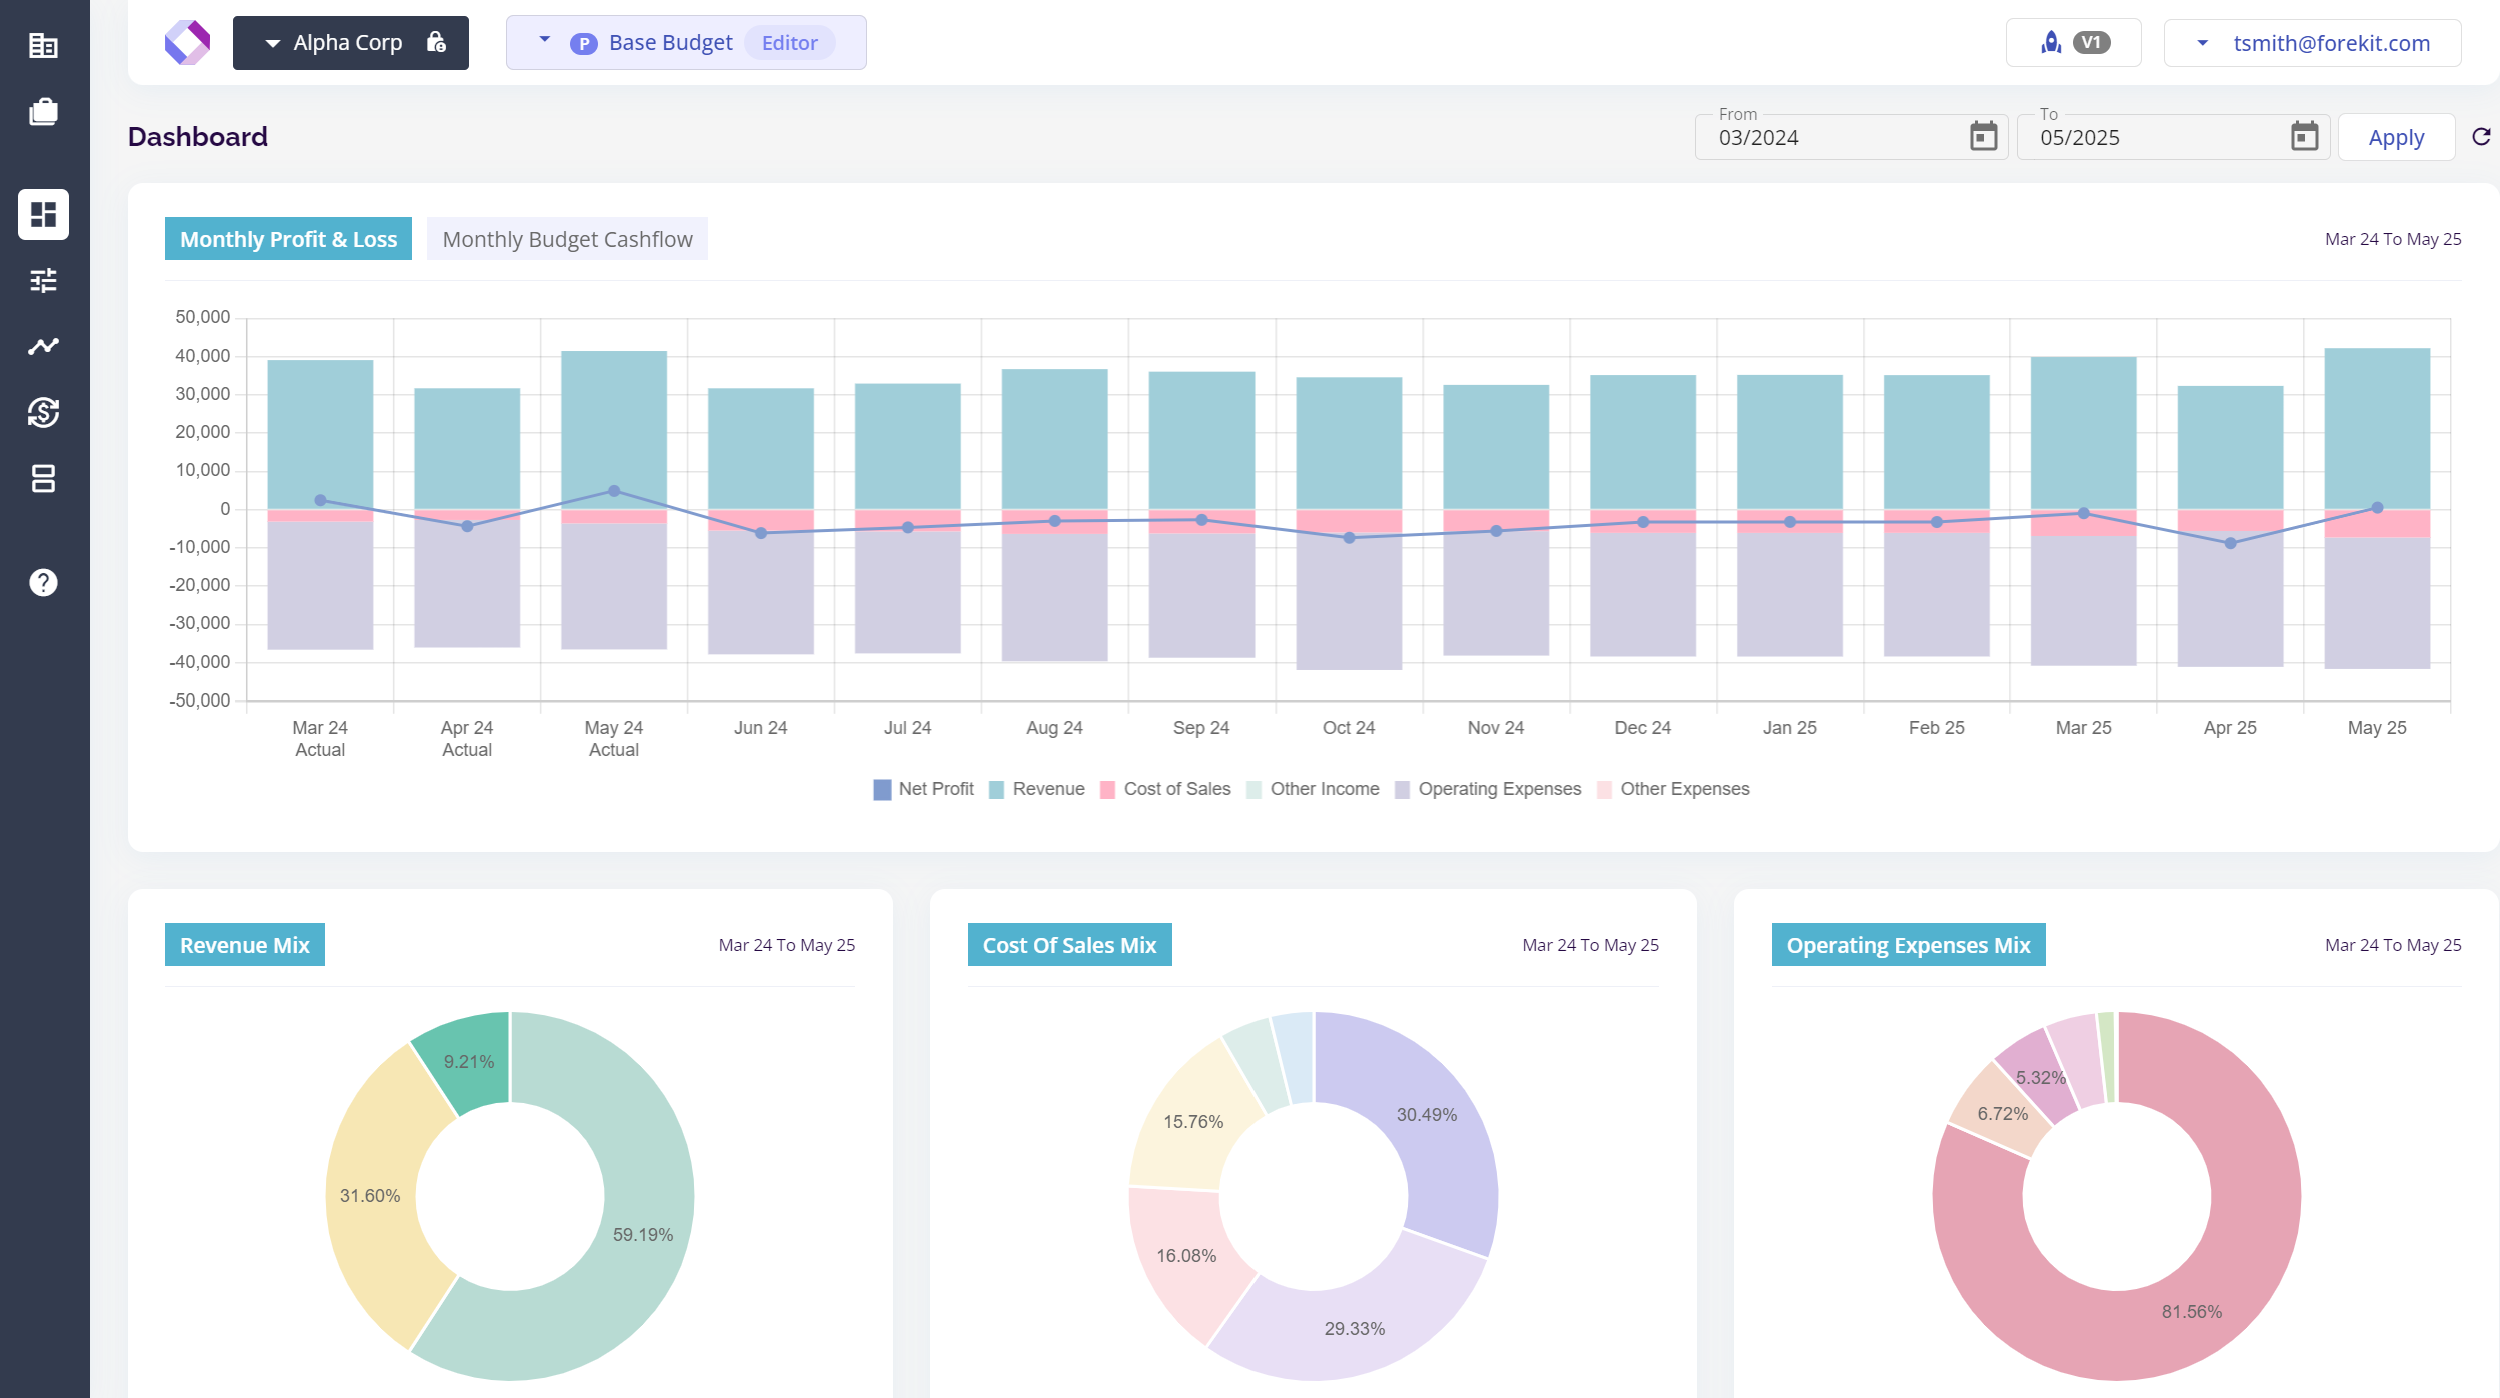Select the Monthly Profit & Loss tab

pyautogui.click(x=288, y=239)
